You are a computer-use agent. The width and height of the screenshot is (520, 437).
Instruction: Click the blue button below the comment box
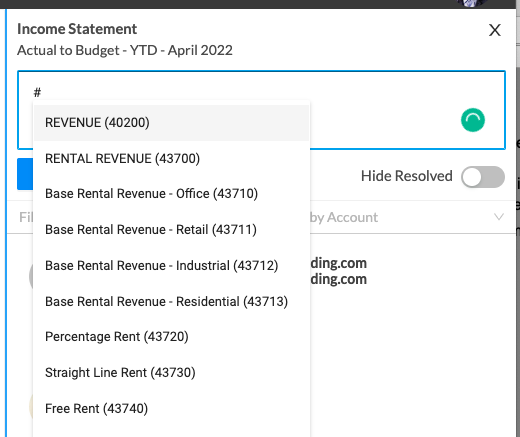click(25, 174)
